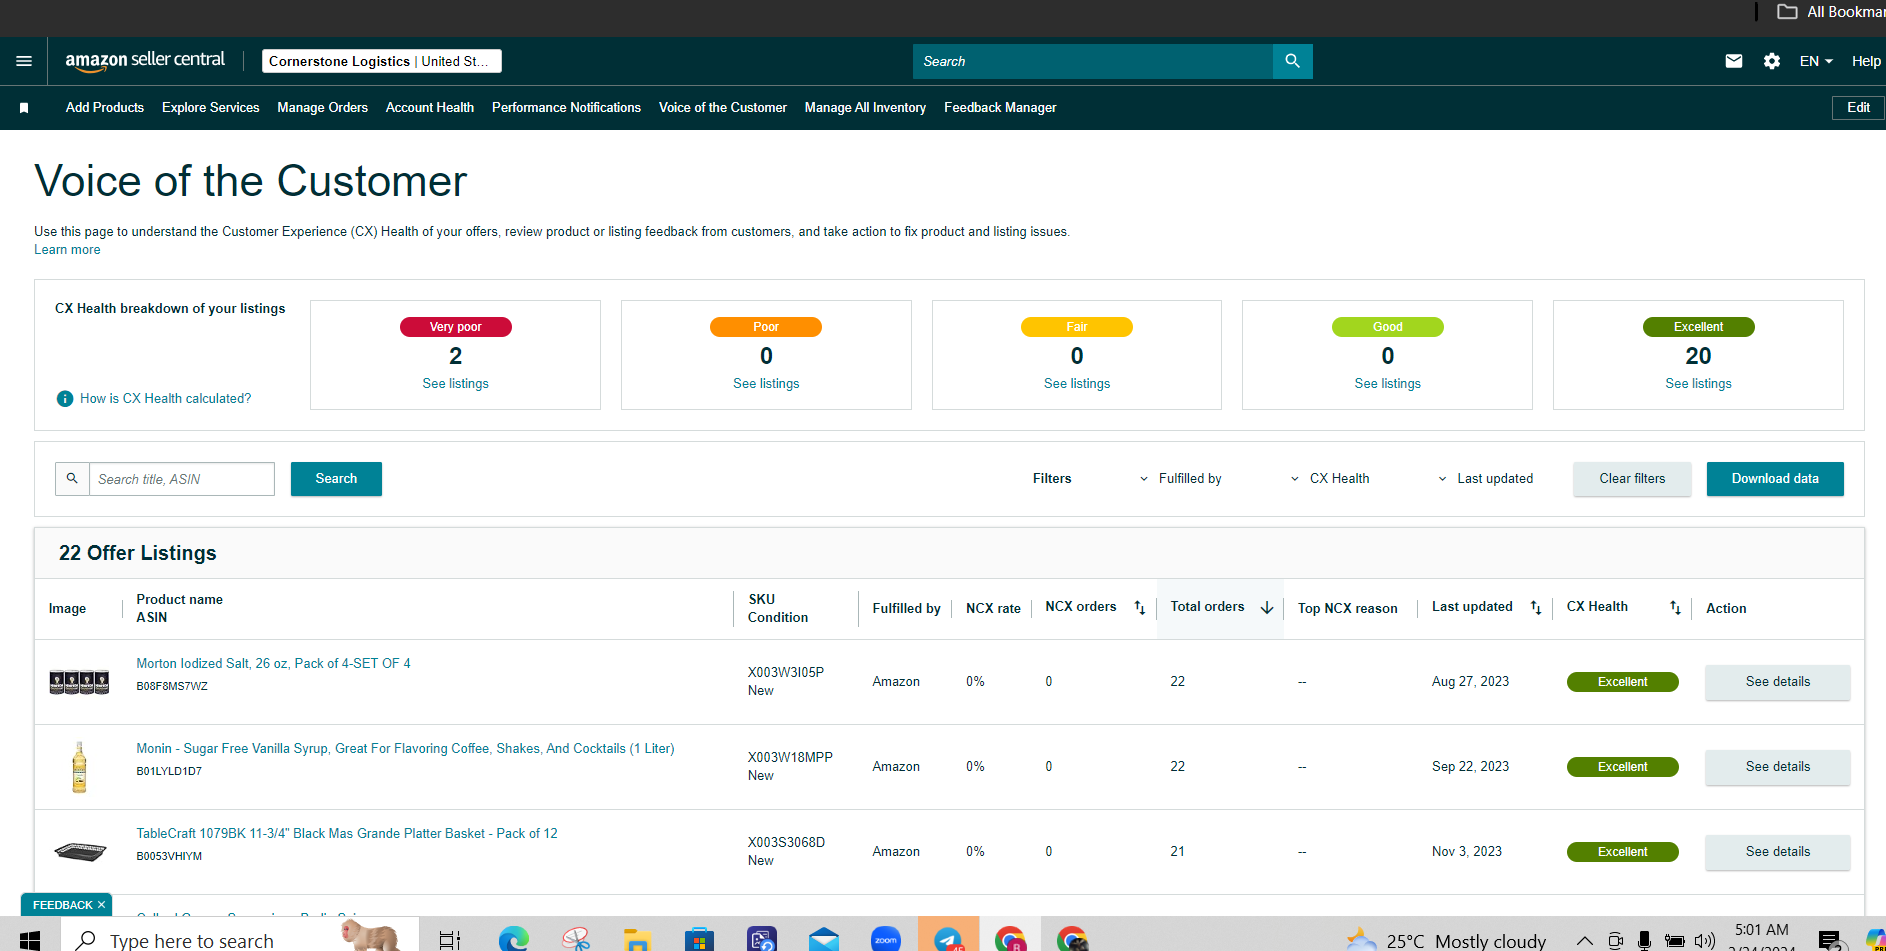Image resolution: width=1886 pixels, height=951 pixels.
Task: See details for Monin Vanilla Syrup
Action: click(1777, 767)
